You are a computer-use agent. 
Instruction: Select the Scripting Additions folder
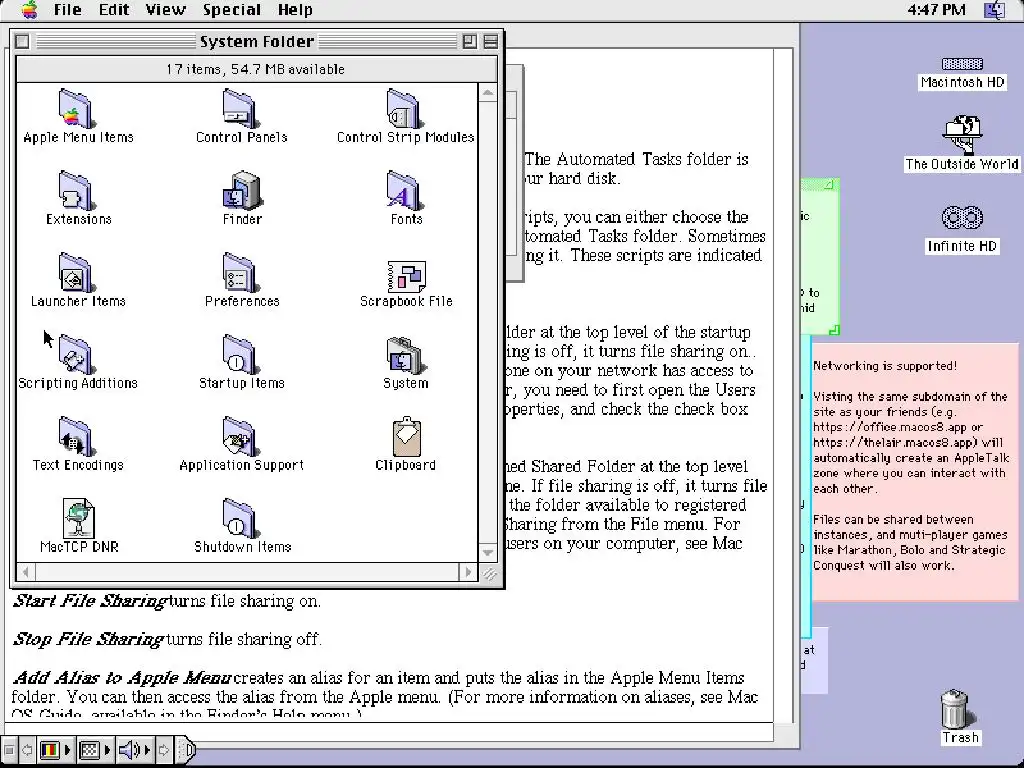click(x=76, y=355)
